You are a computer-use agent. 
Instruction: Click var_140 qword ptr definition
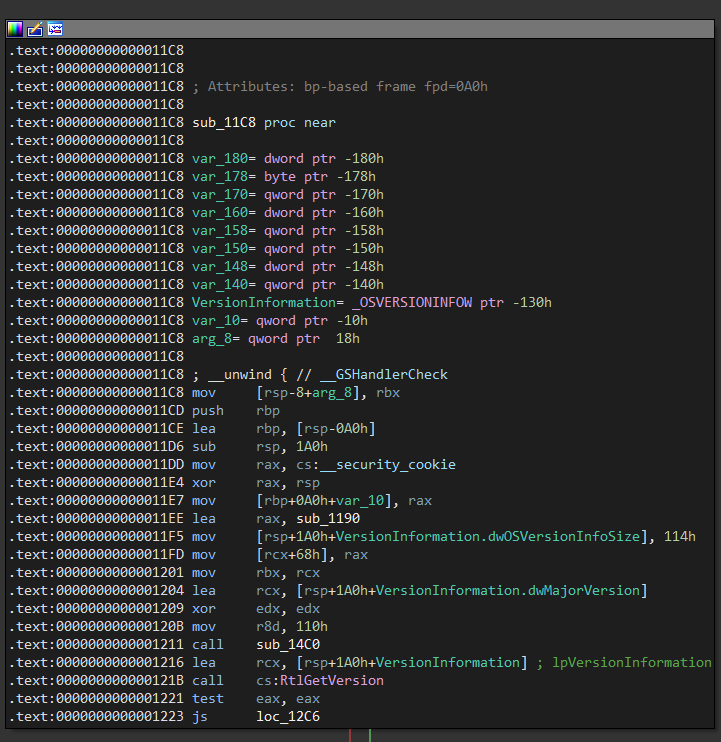[x=288, y=284]
